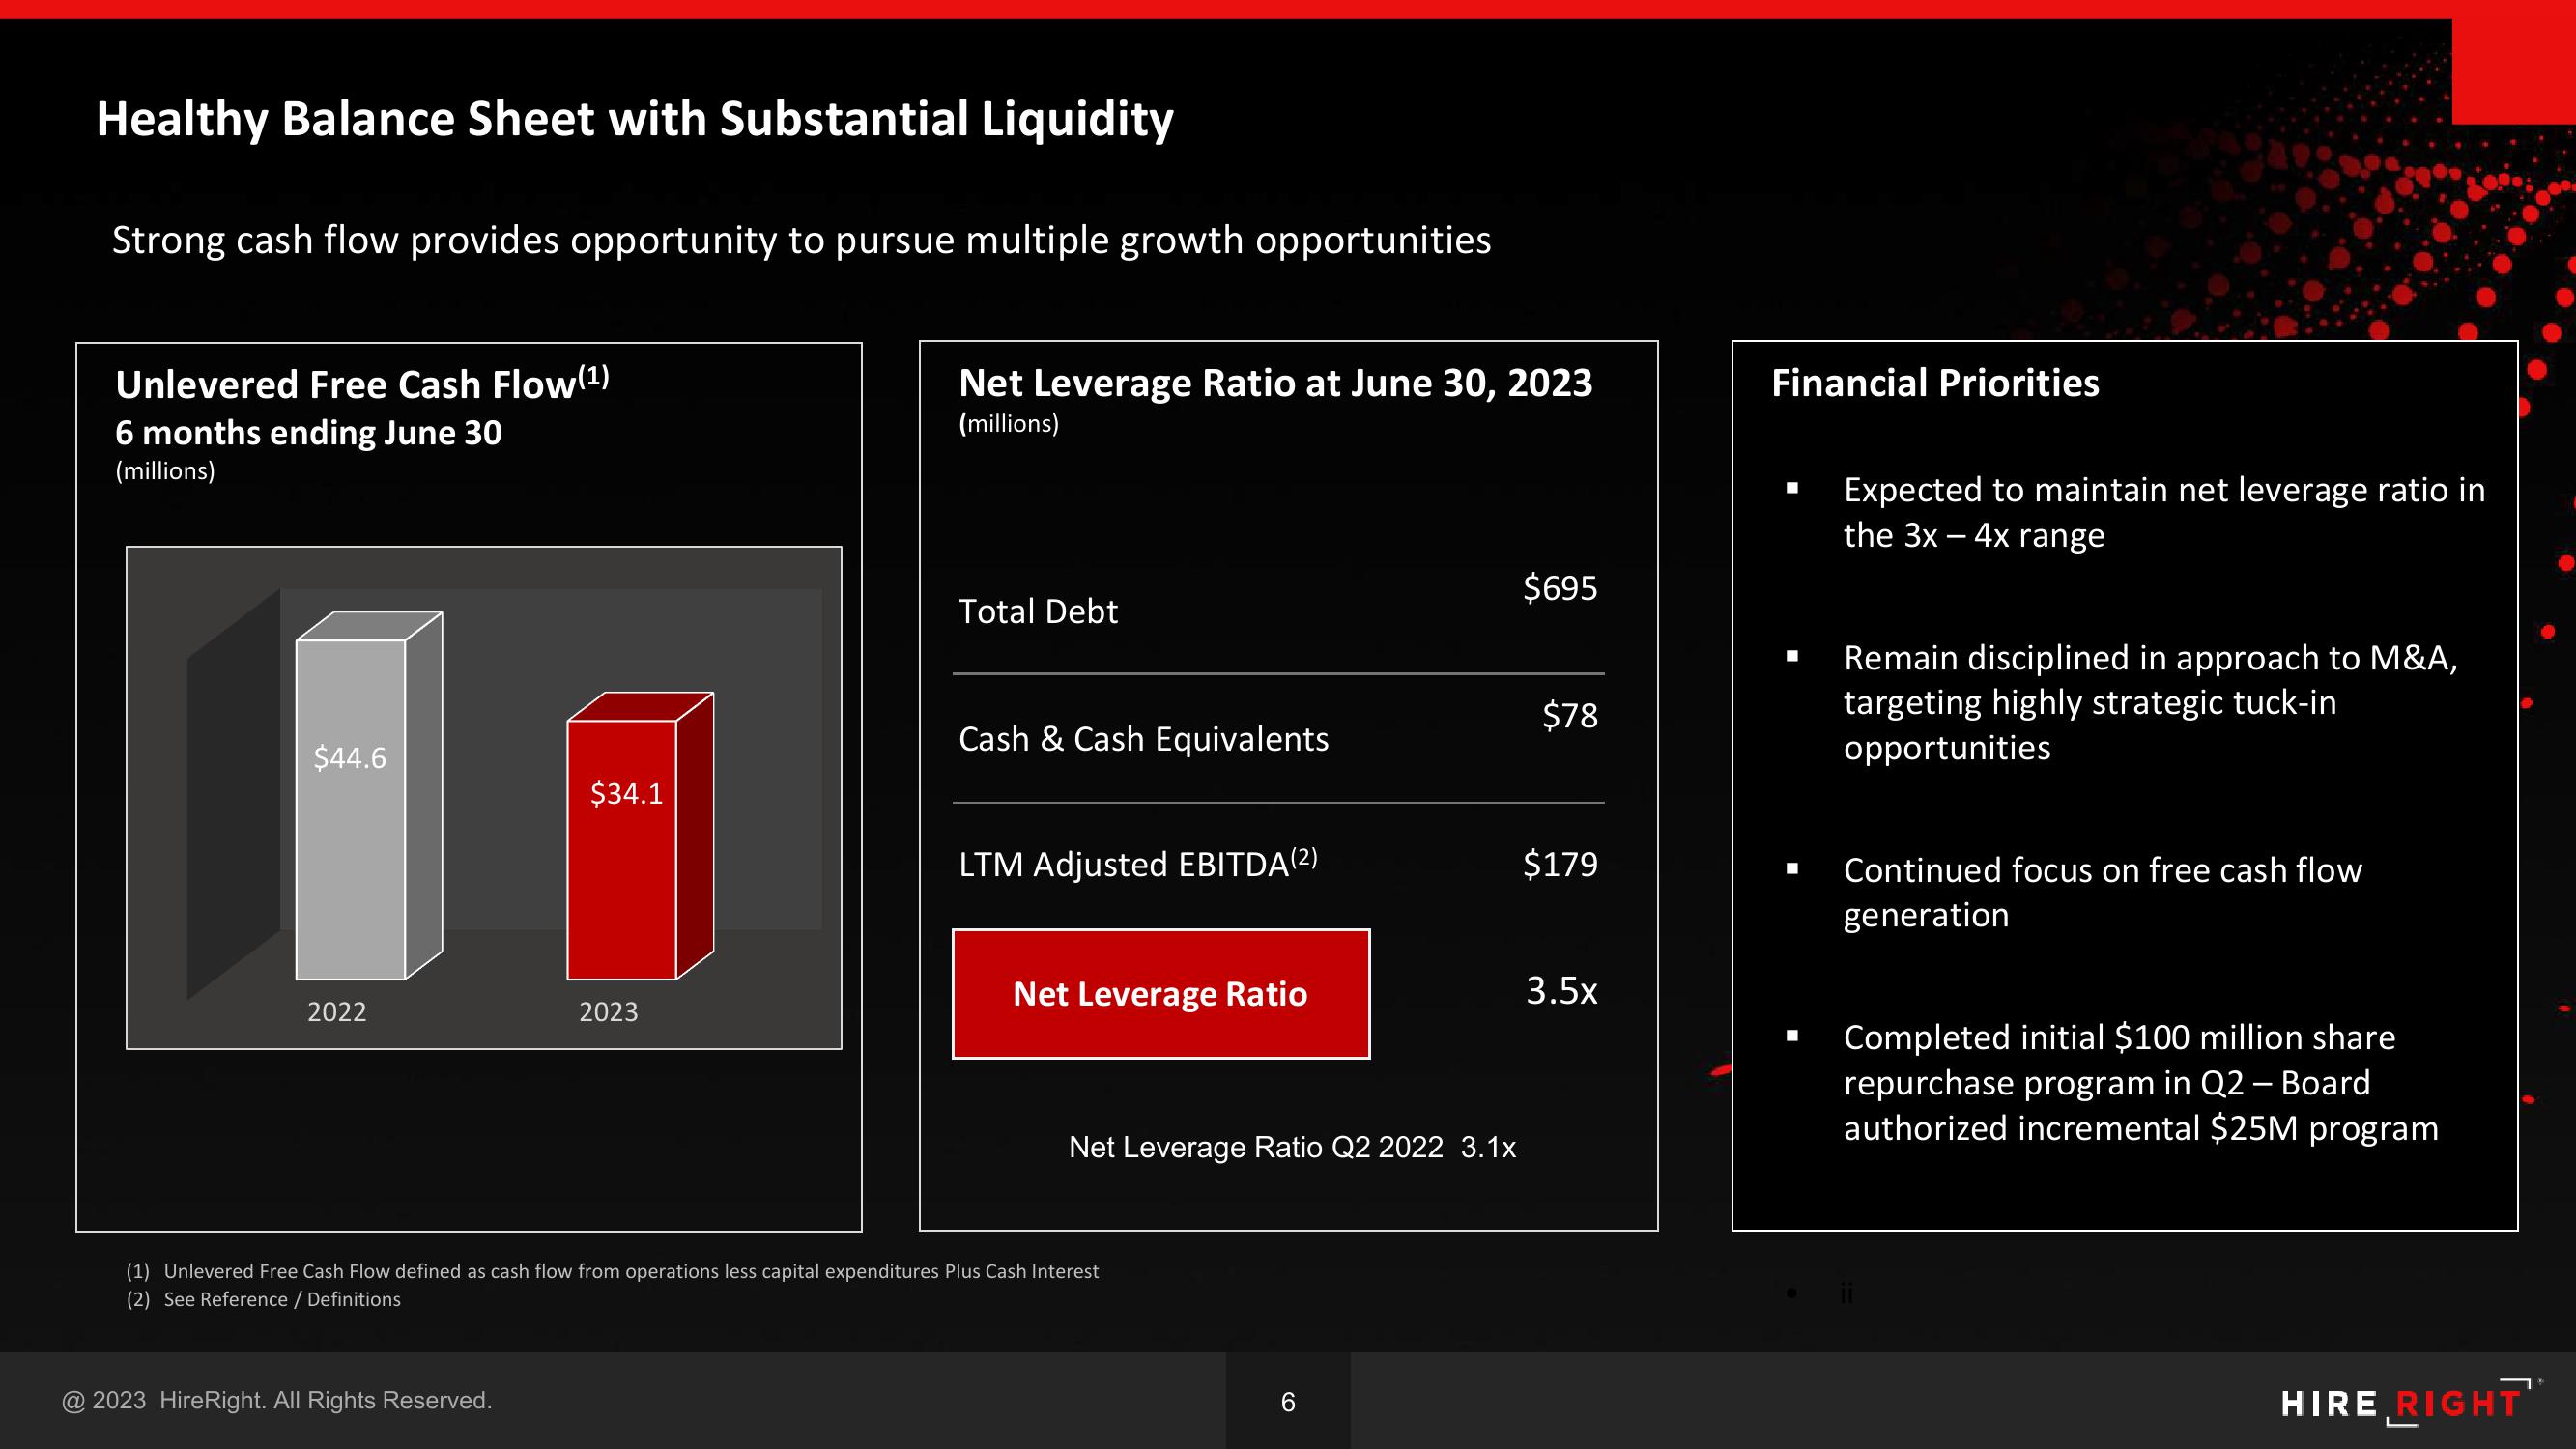Click the 2023 axis label
Screen dimensions: 2576x1449
click(608, 1012)
